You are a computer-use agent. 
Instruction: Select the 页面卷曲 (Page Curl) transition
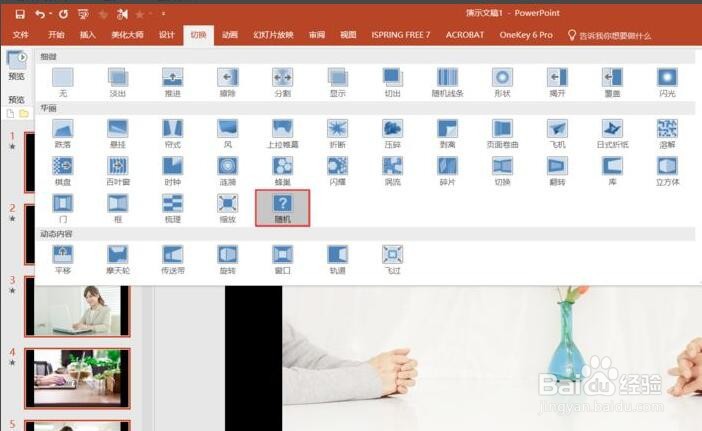(502, 134)
